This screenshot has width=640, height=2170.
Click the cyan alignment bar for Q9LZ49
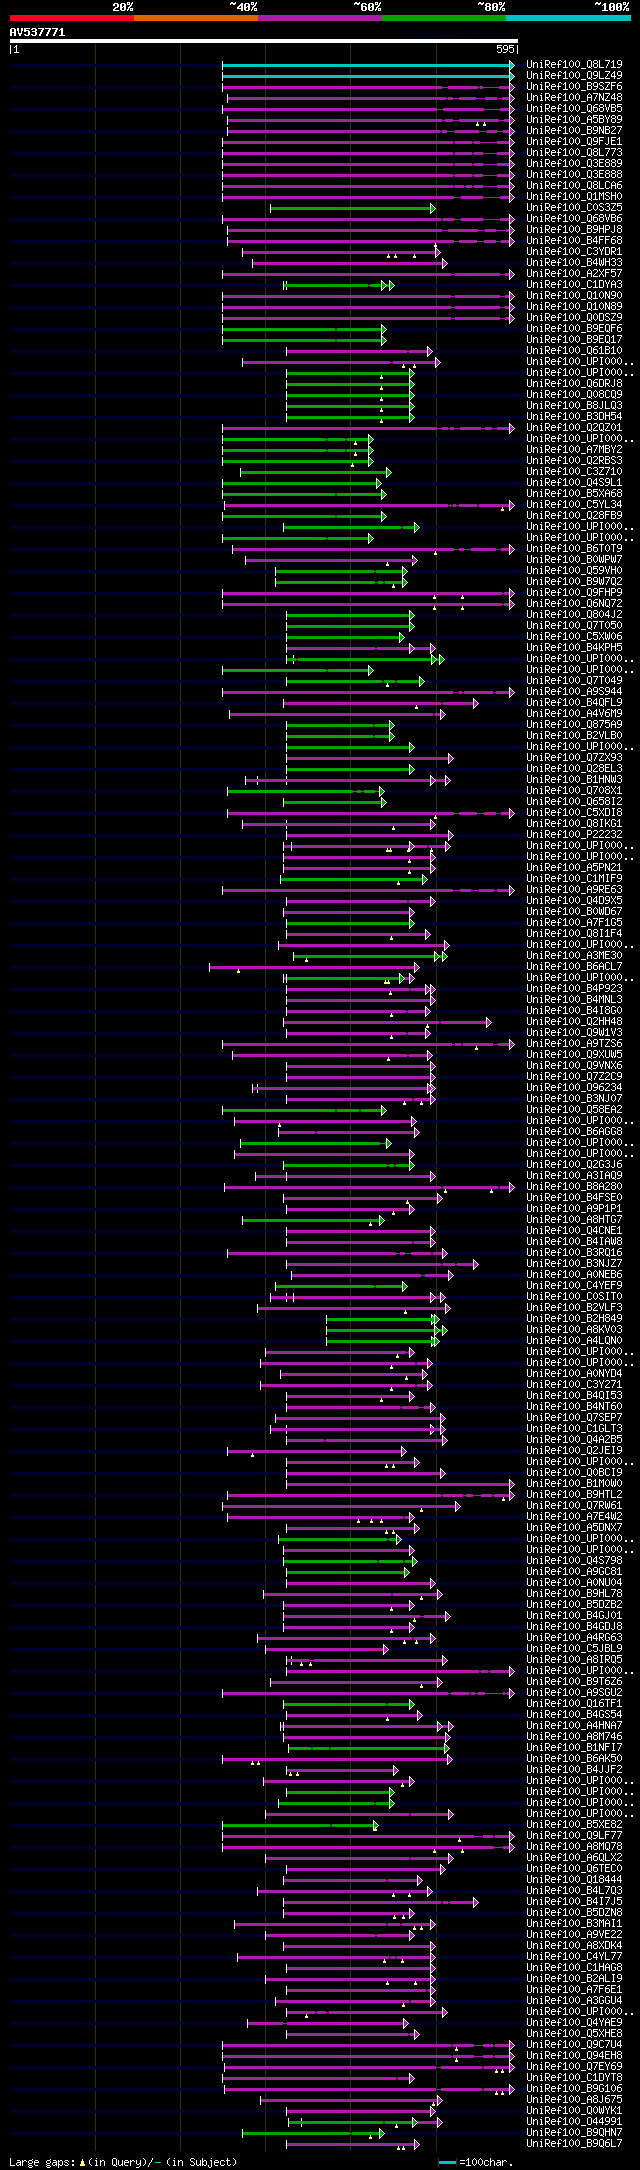tap(368, 76)
